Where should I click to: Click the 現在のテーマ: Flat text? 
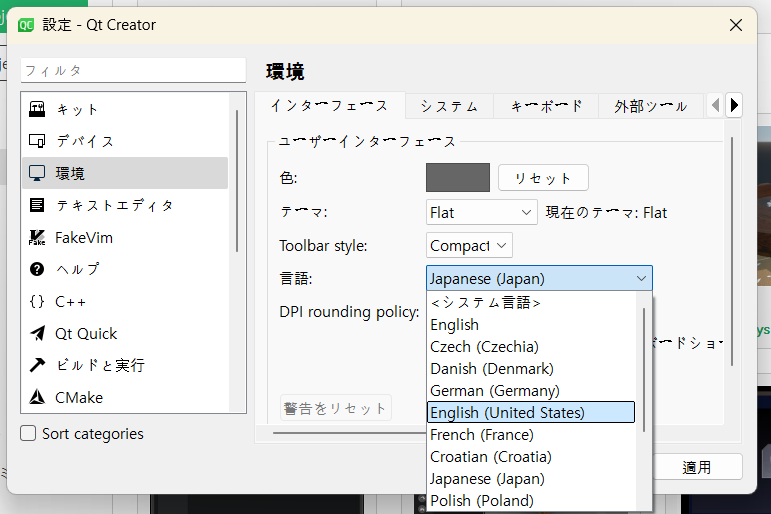606,212
